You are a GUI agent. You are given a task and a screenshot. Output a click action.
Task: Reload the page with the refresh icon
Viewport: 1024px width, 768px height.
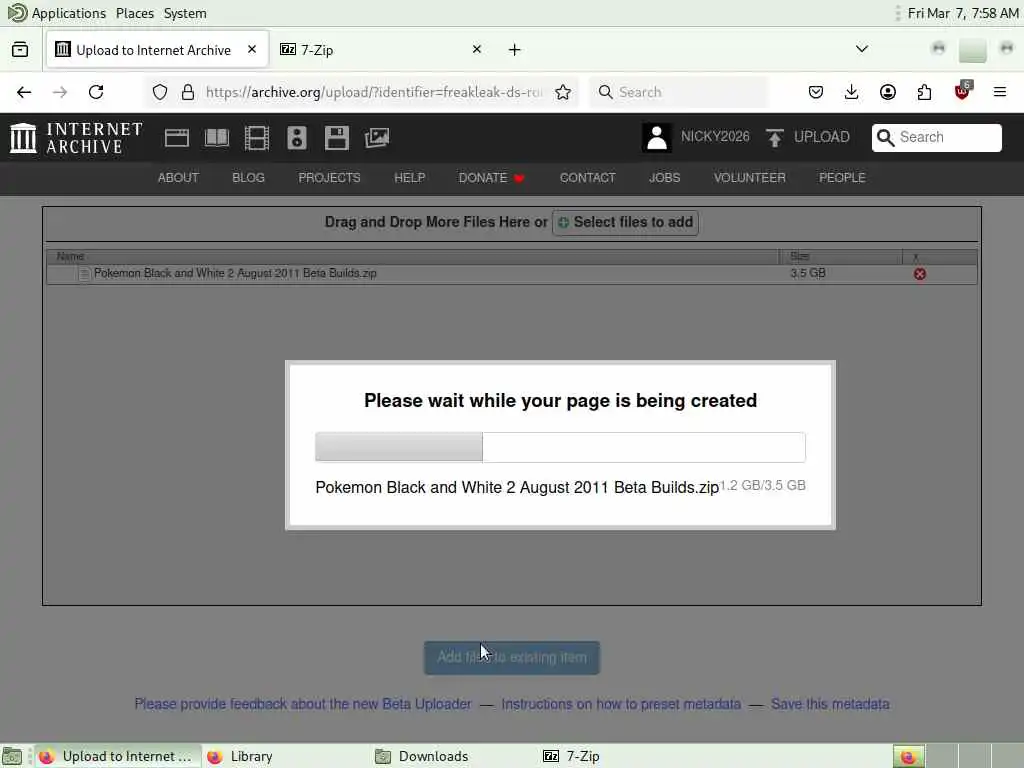96,92
